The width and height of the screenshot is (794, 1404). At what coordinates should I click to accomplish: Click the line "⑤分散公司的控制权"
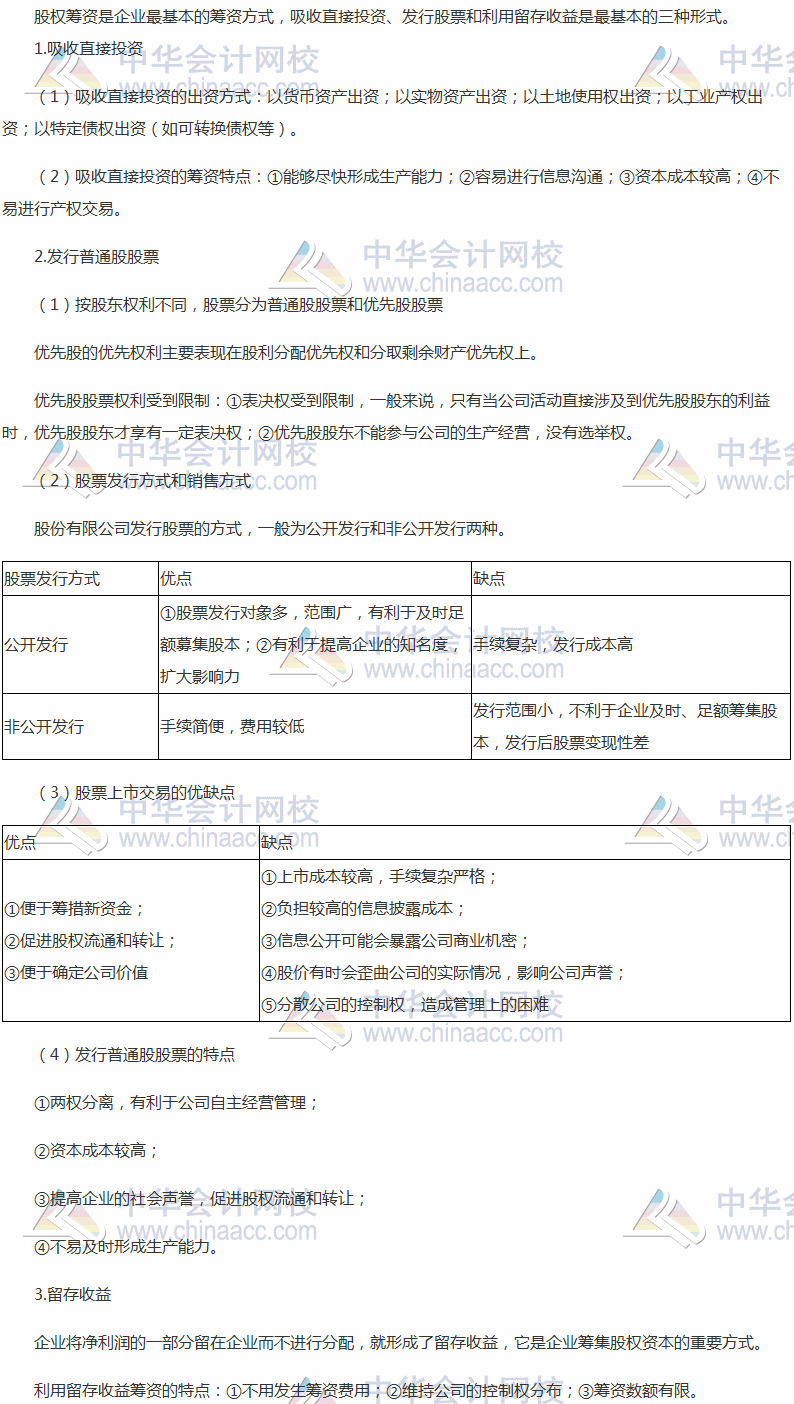pyautogui.click(x=405, y=1004)
